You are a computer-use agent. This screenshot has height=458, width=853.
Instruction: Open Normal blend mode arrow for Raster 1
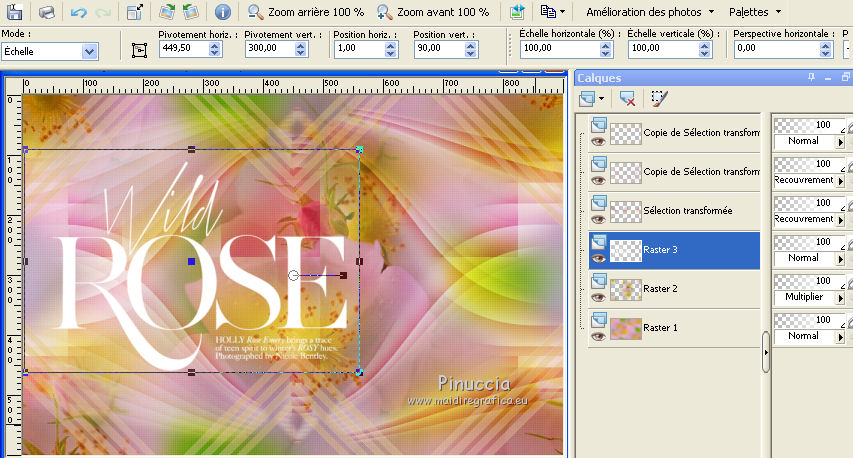coord(840,337)
